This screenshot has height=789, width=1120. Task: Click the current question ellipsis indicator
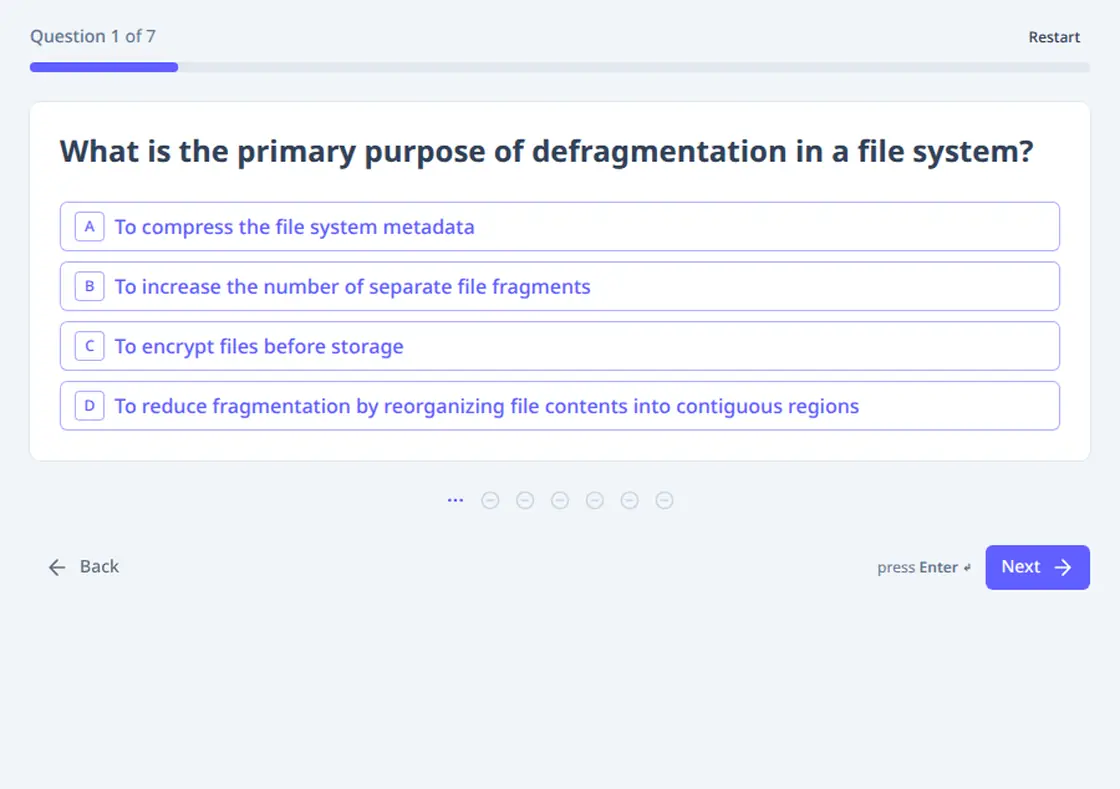tap(455, 501)
